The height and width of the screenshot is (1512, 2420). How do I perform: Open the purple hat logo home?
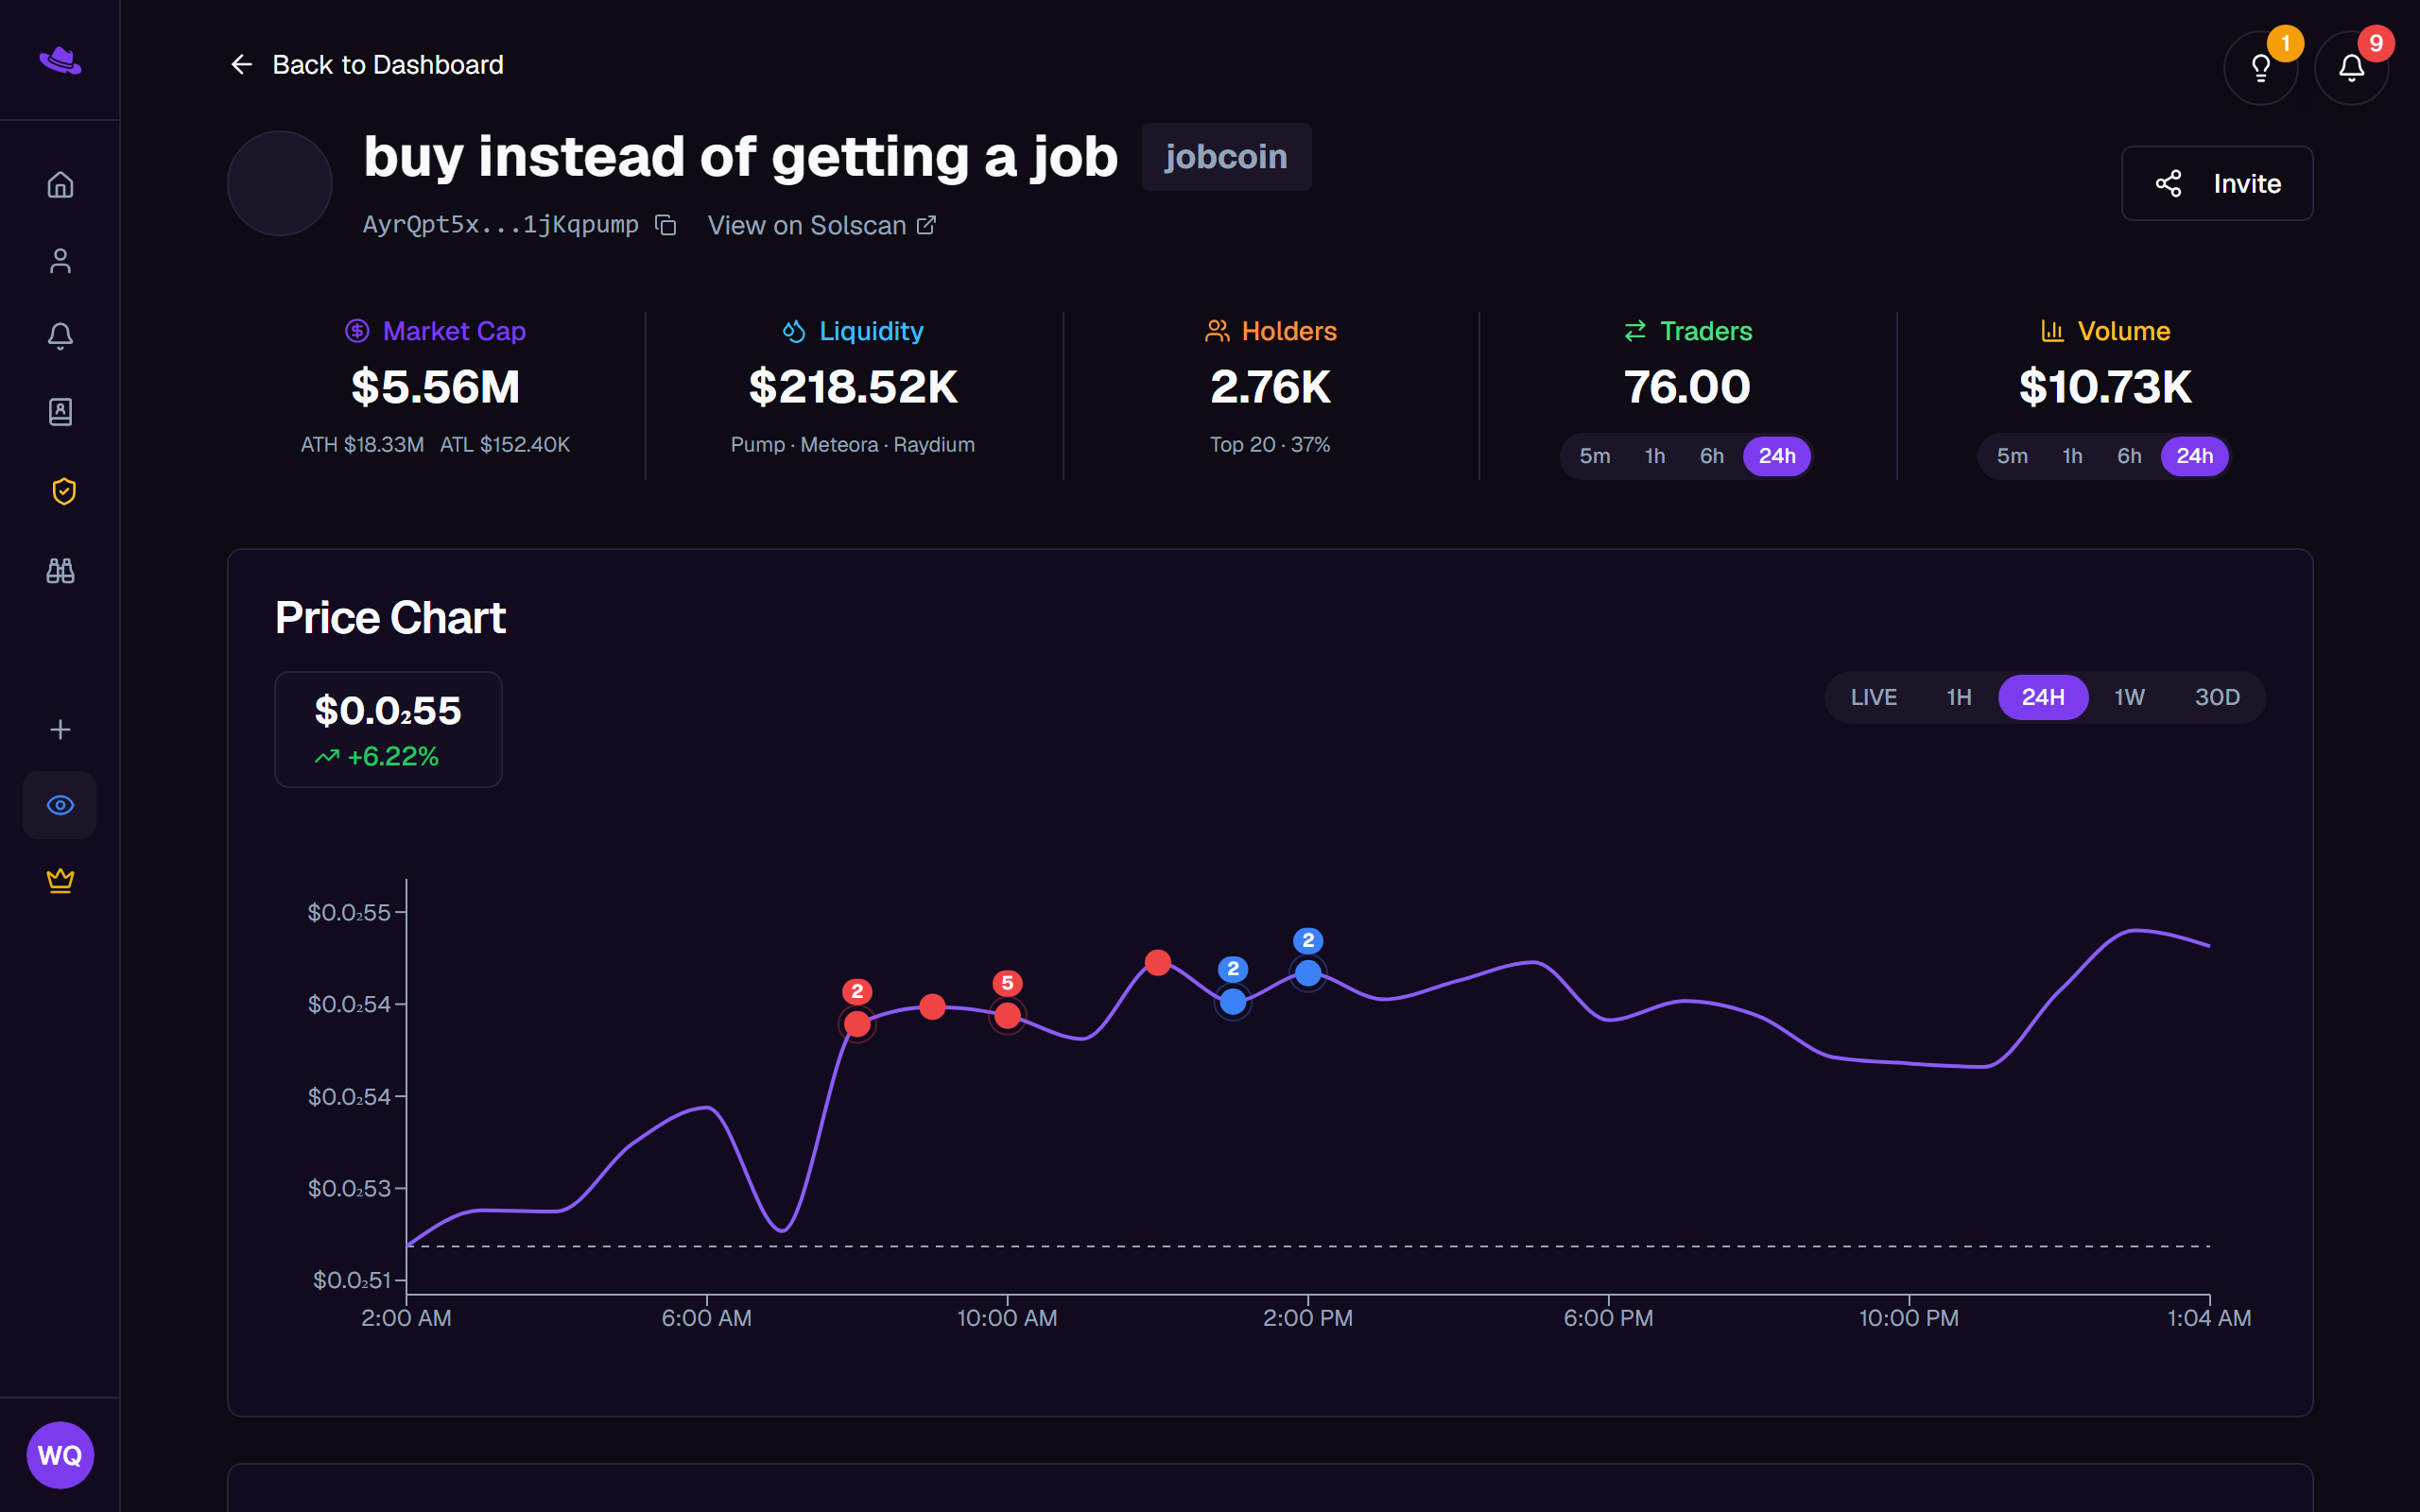(x=60, y=60)
